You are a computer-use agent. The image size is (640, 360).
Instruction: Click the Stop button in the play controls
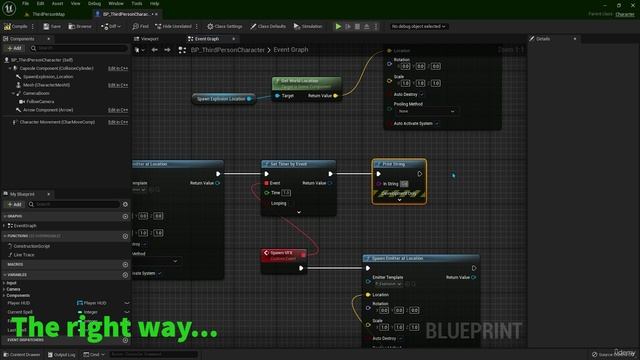[x=358, y=27]
